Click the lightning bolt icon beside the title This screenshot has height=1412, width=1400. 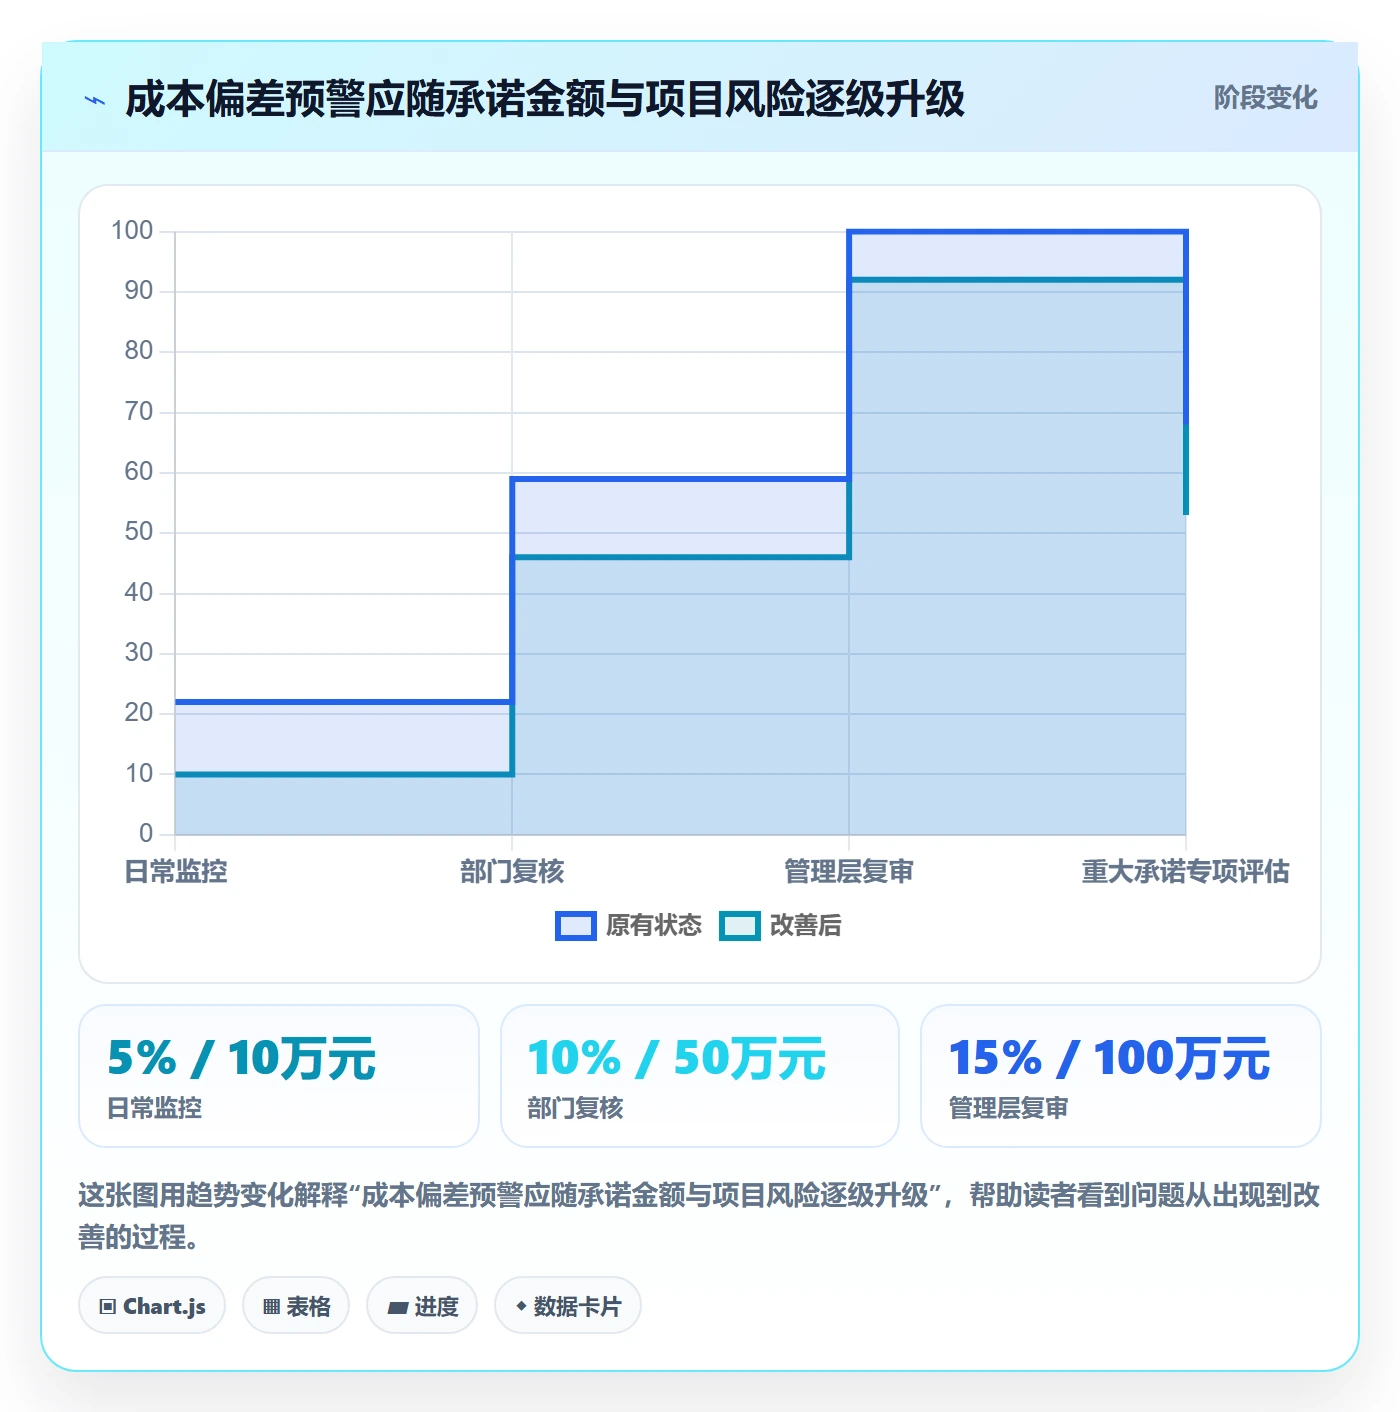pos(95,100)
